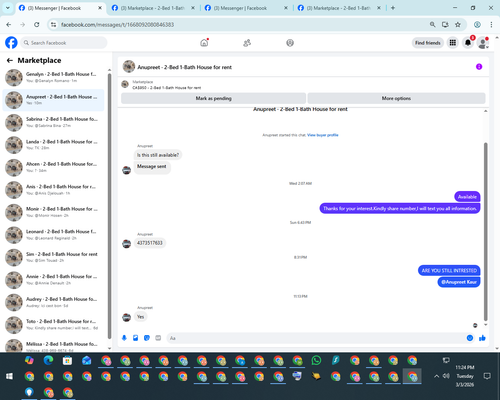Click the Mark as pending button
This screenshot has width=500, height=400.
(213, 98)
